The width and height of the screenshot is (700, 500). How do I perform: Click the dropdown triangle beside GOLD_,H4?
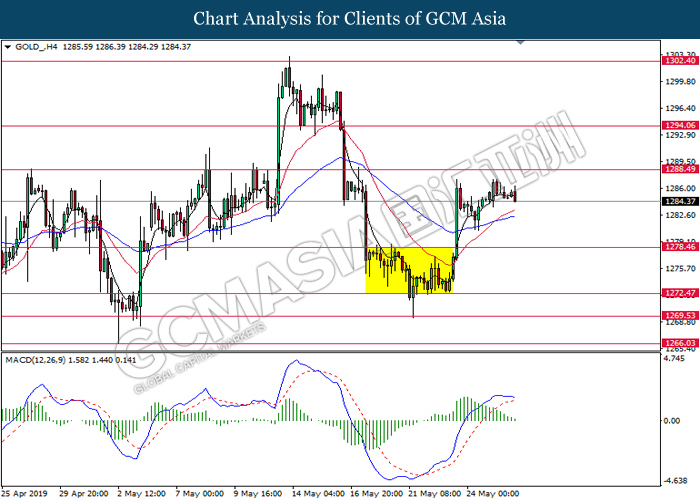7,47
